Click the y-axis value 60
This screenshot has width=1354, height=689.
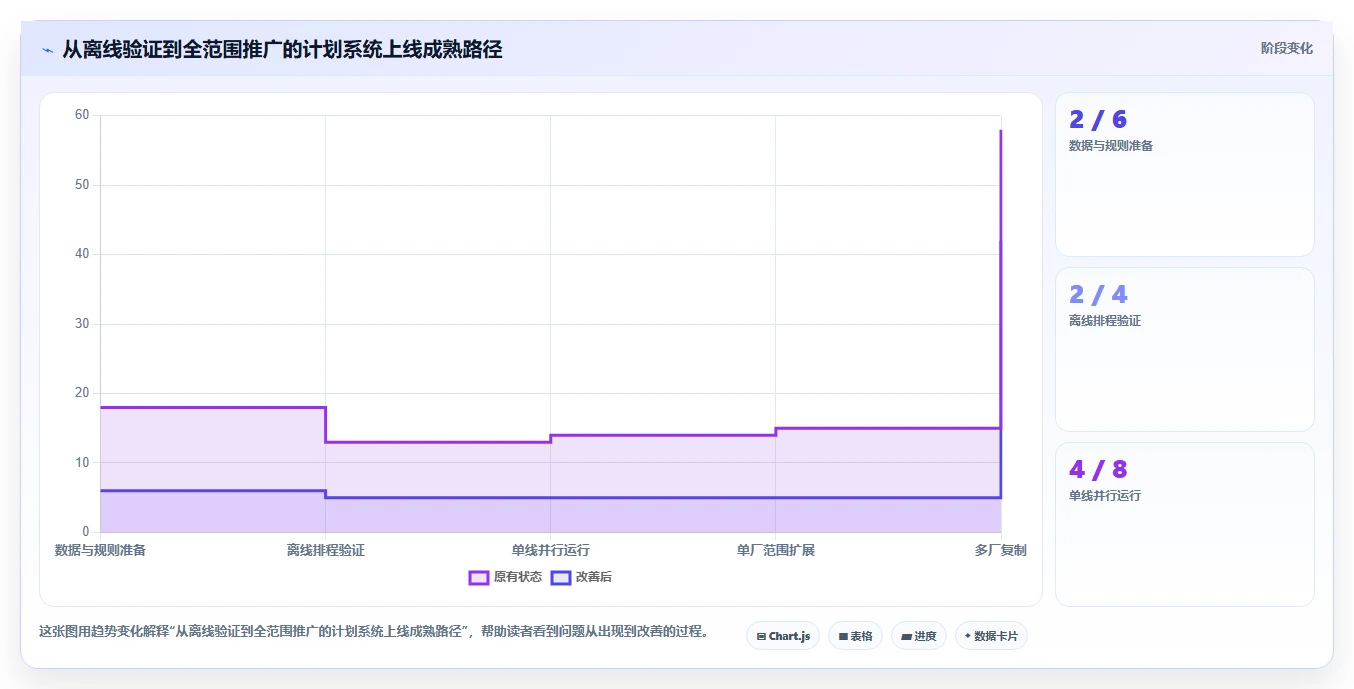coord(82,115)
